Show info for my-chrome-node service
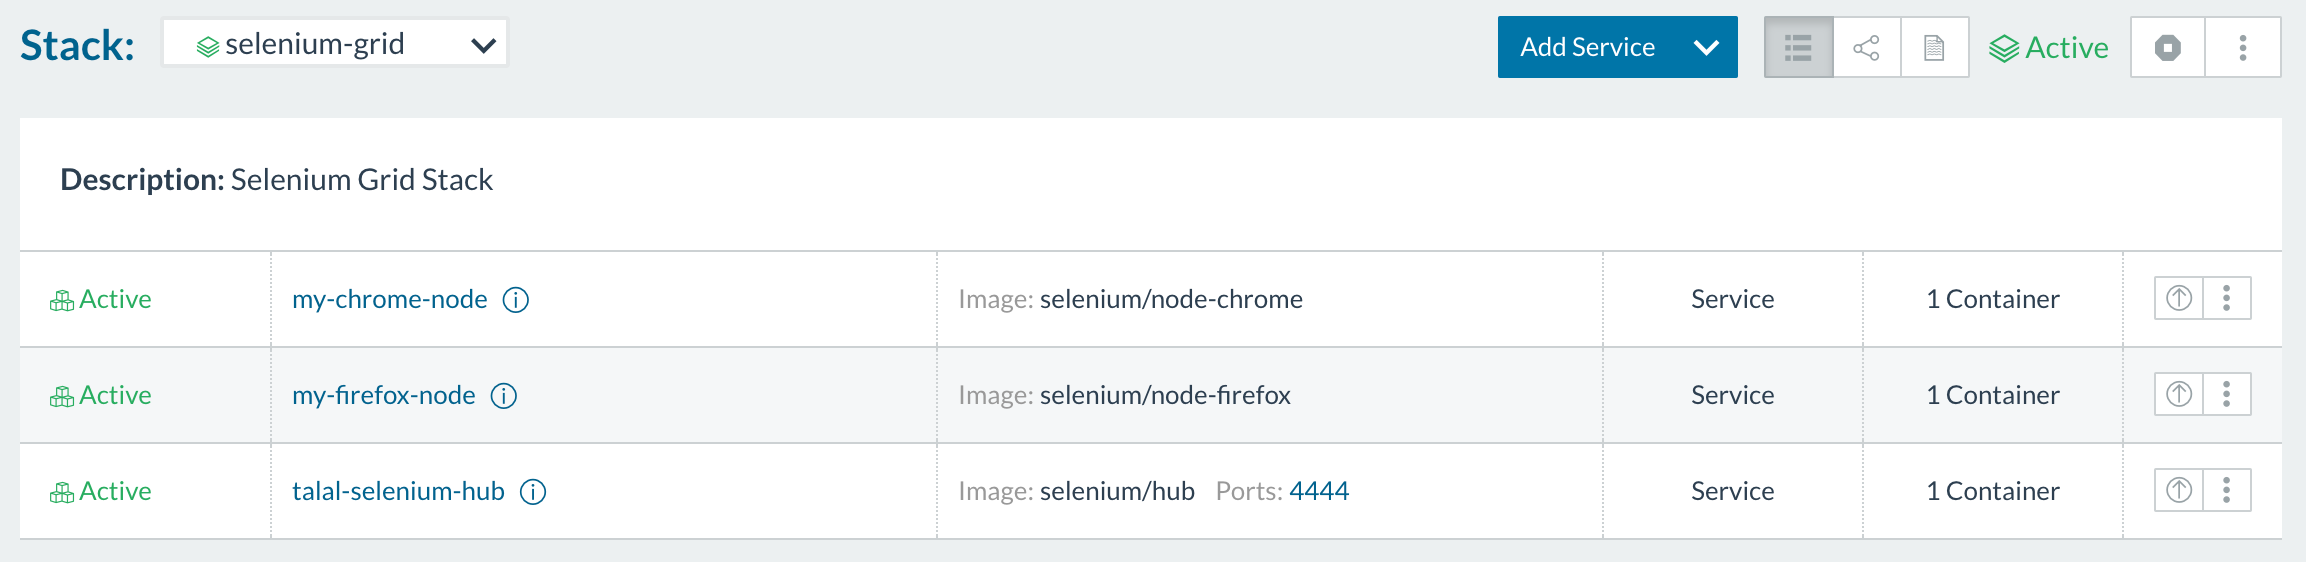This screenshot has width=2306, height=562. tap(516, 300)
